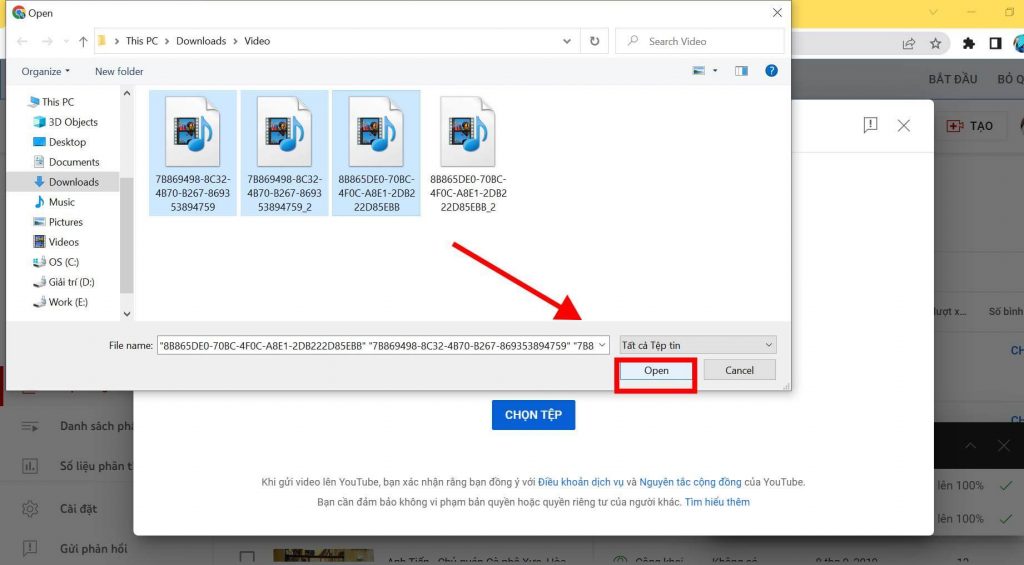Open Desktop in navigation pane

tap(59, 142)
